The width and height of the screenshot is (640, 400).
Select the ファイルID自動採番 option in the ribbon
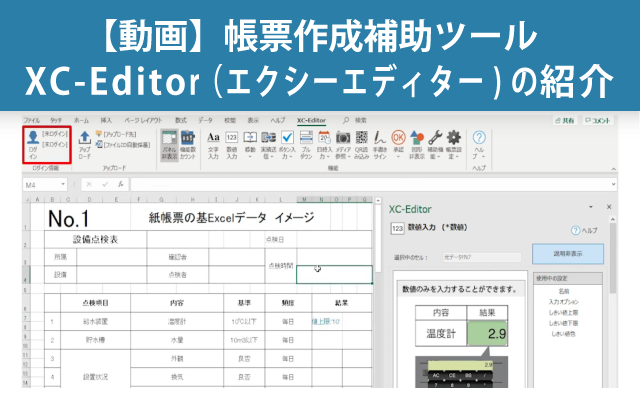tap(123, 144)
